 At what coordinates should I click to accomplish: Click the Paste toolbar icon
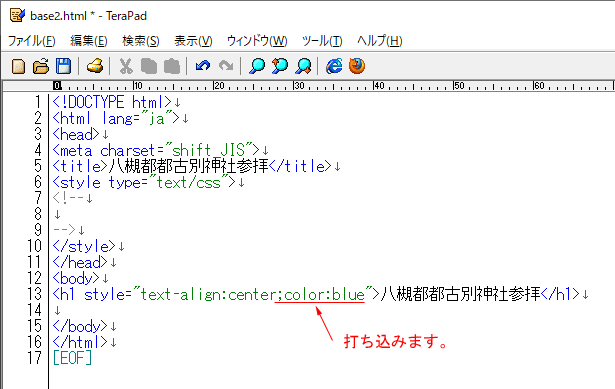coord(171,66)
